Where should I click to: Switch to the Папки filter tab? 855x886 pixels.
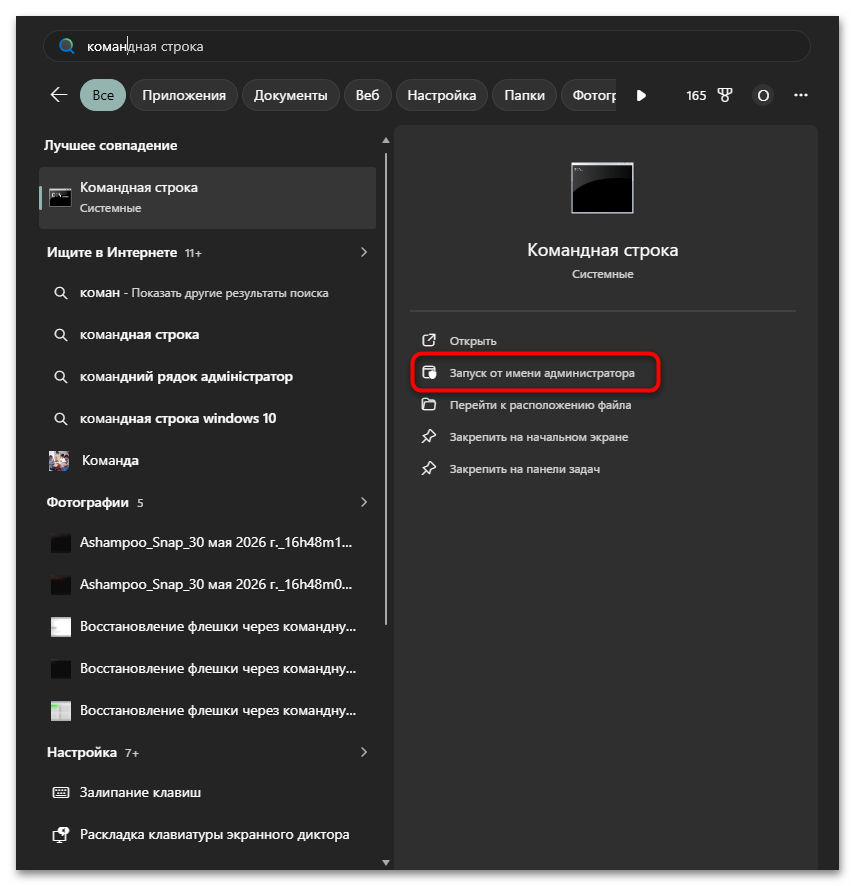coord(524,95)
